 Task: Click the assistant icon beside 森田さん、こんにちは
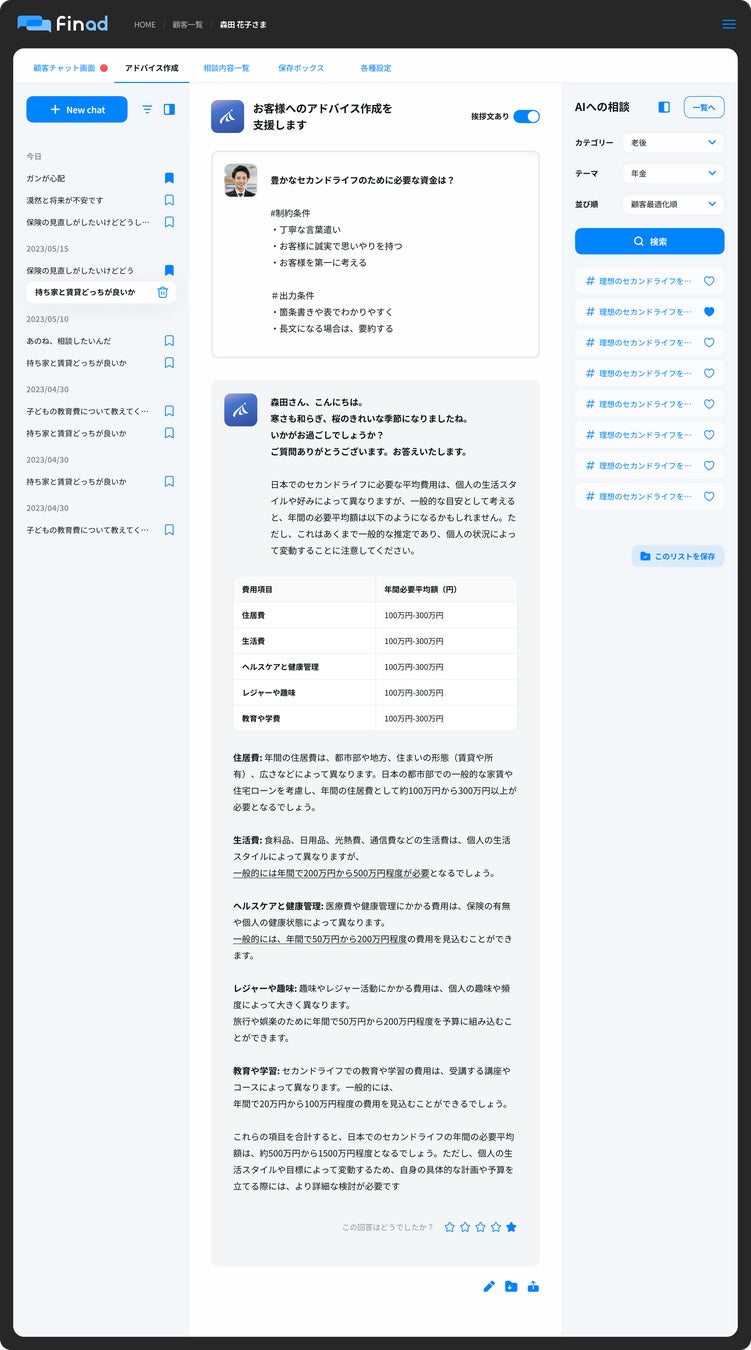coord(240,410)
